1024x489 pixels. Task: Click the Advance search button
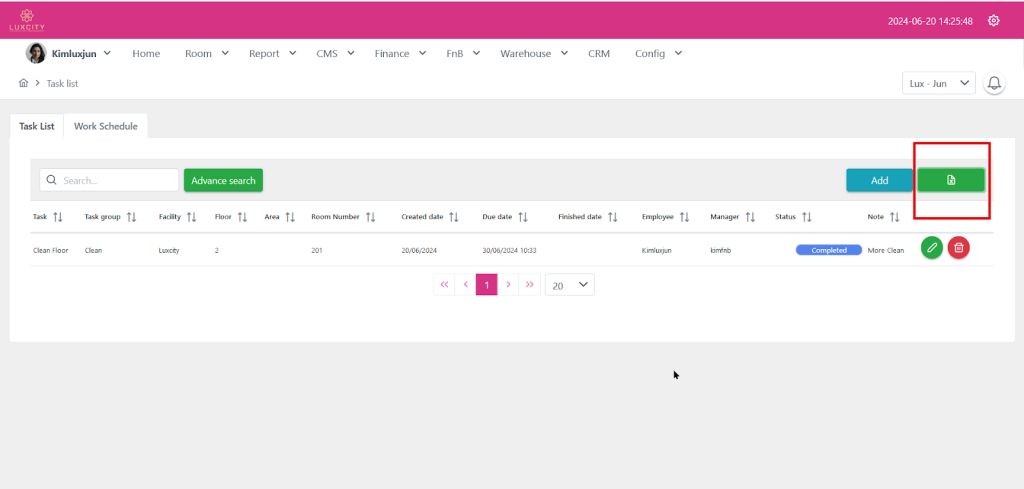tap(223, 180)
